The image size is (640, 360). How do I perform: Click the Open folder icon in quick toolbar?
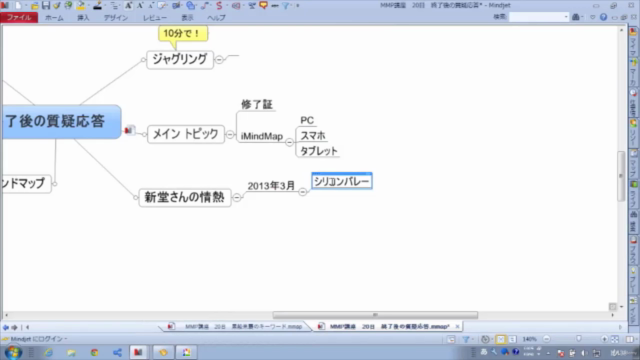click(35, 5)
